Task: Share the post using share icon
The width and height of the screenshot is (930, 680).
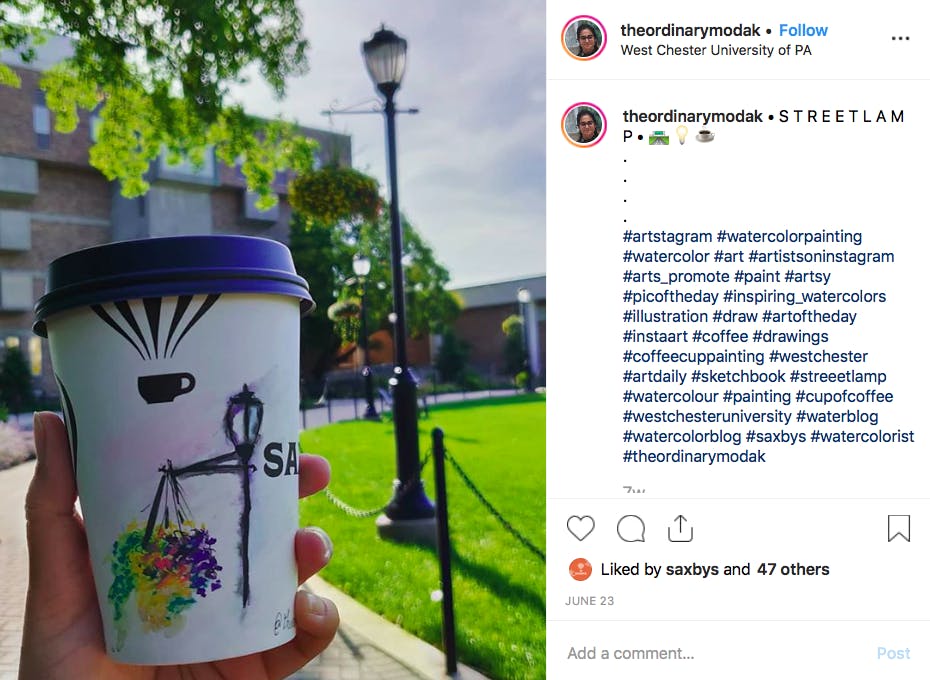Action: click(x=680, y=528)
